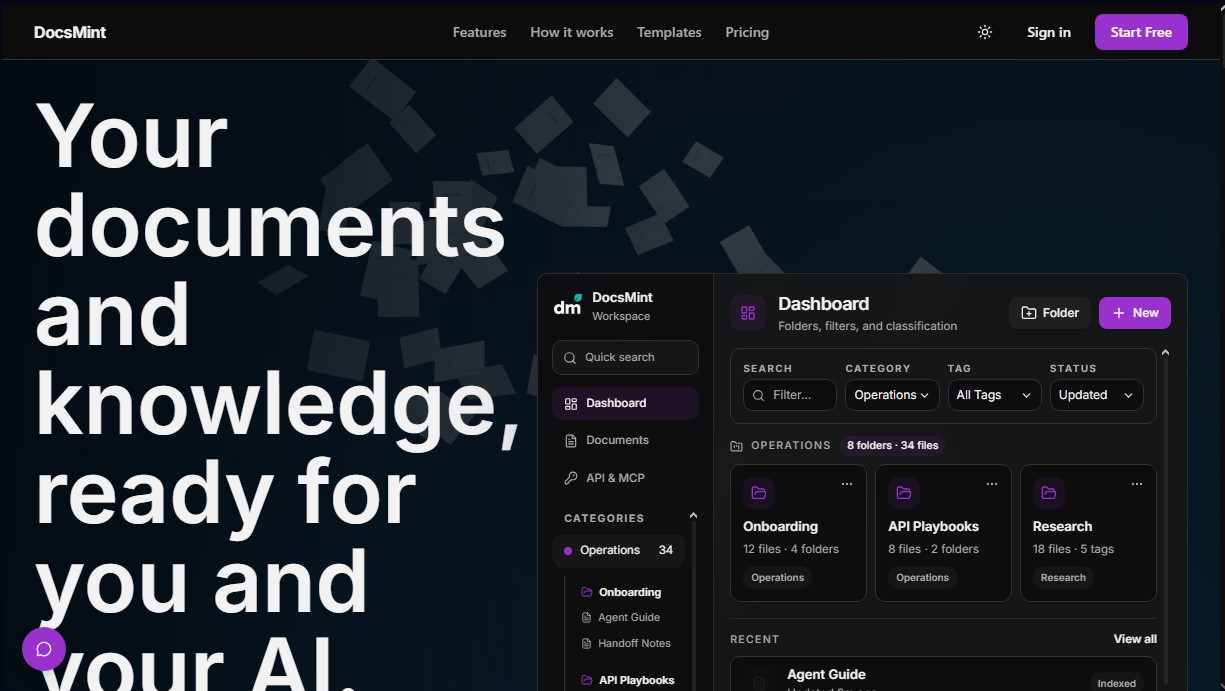Open Agent Guide in the sidebar tree
The width and height of the screenshot is (1225, 691).
629,618
